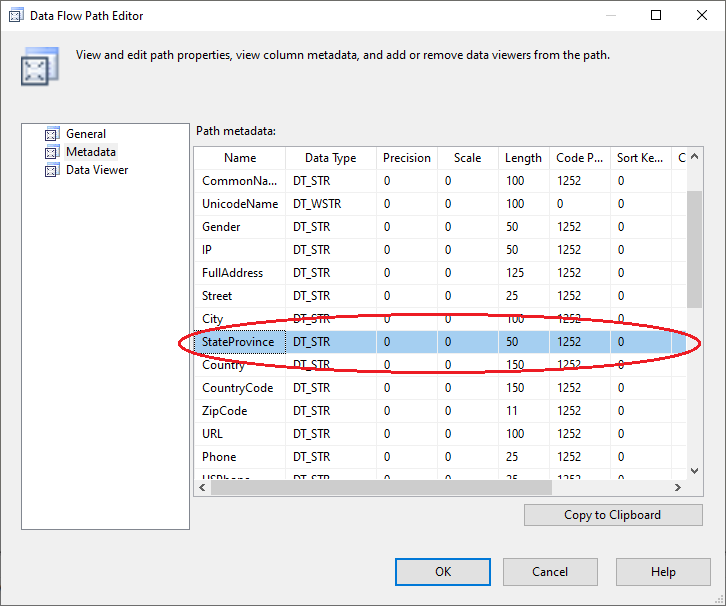Select the StateProvince row
Viewport: 726px width, 606px height.
[x=238, y=342]
